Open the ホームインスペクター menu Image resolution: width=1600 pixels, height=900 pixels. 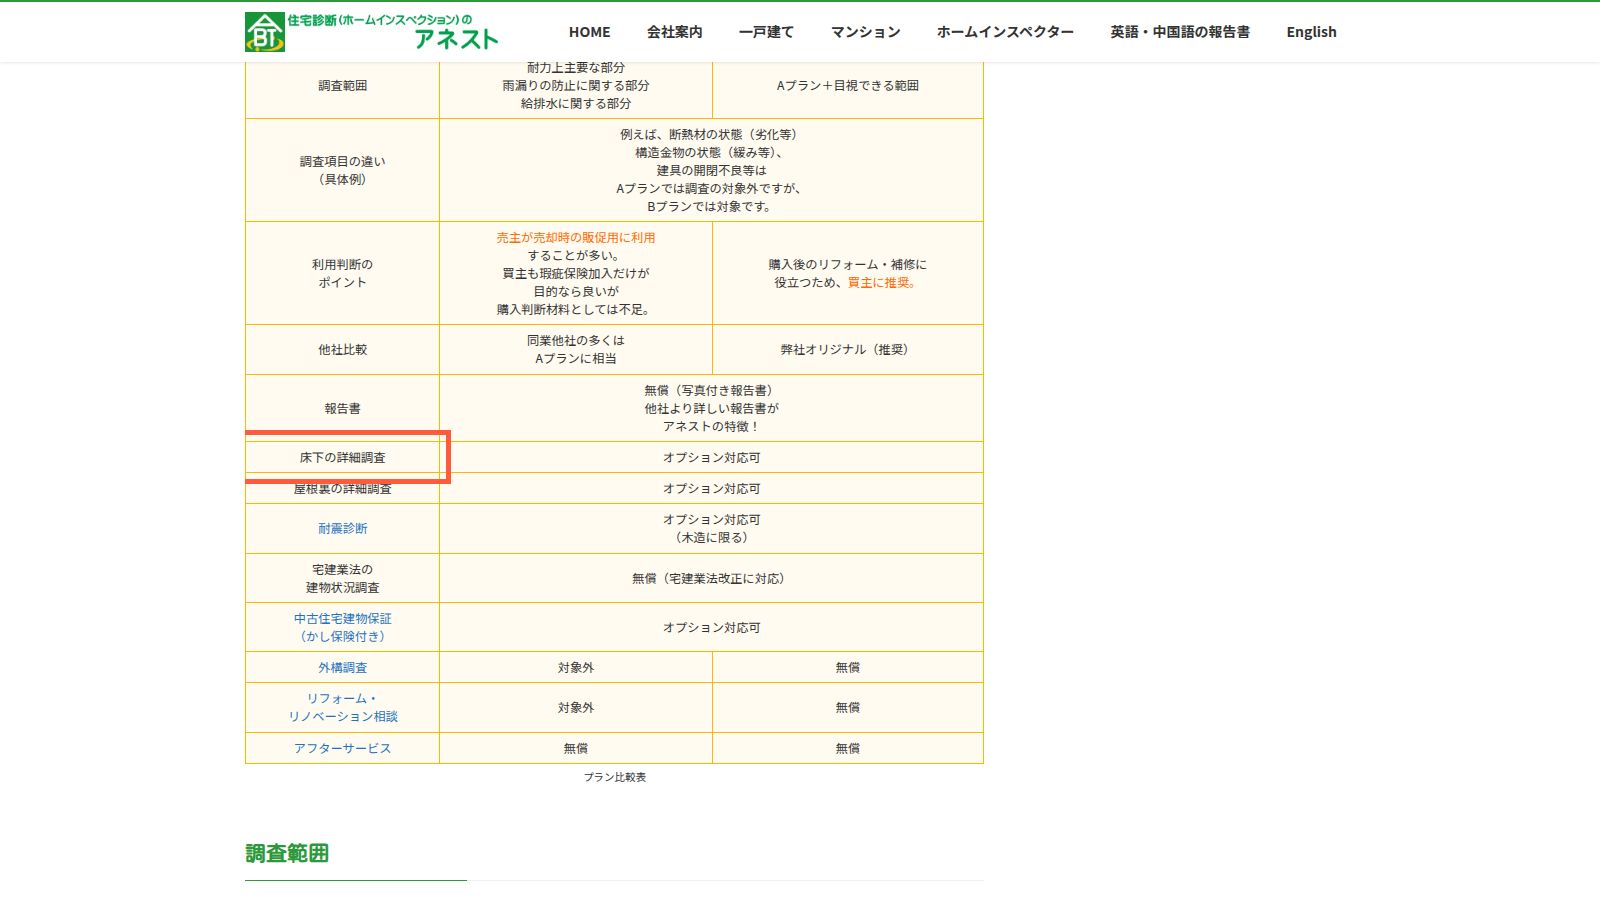(1005, 32)
